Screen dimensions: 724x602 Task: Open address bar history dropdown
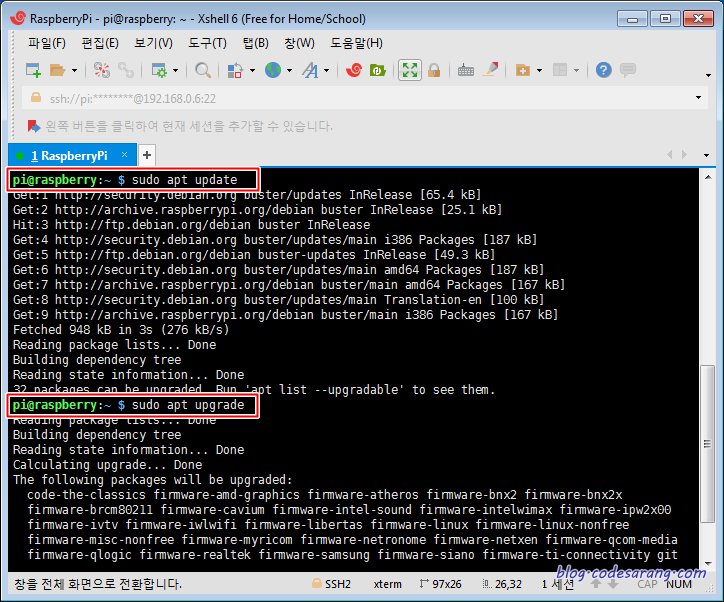tap(698, 97)
